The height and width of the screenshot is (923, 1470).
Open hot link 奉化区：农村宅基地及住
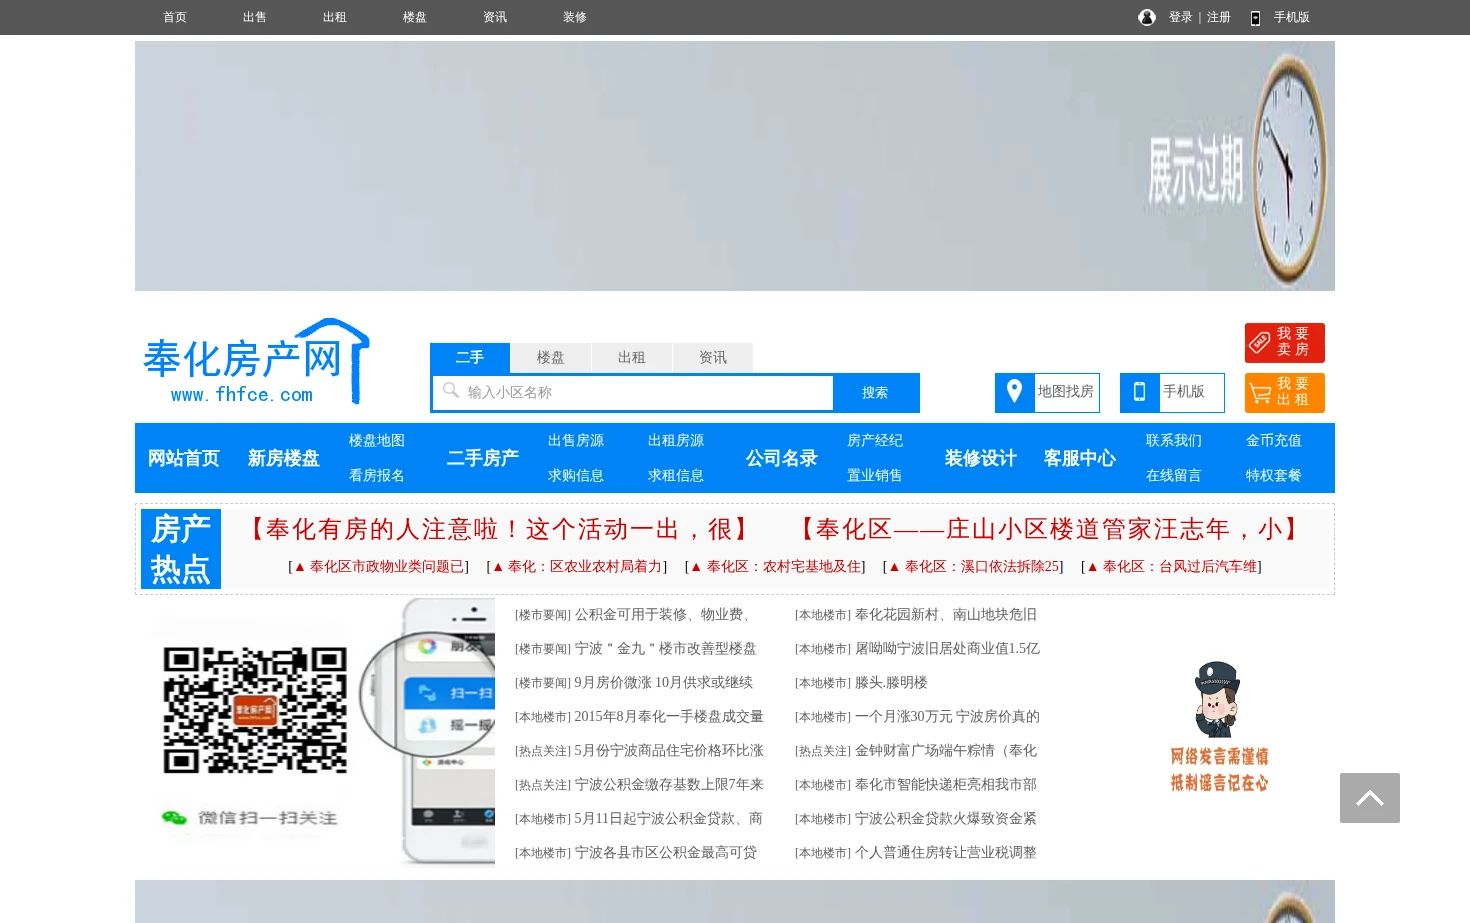(776, 567)
